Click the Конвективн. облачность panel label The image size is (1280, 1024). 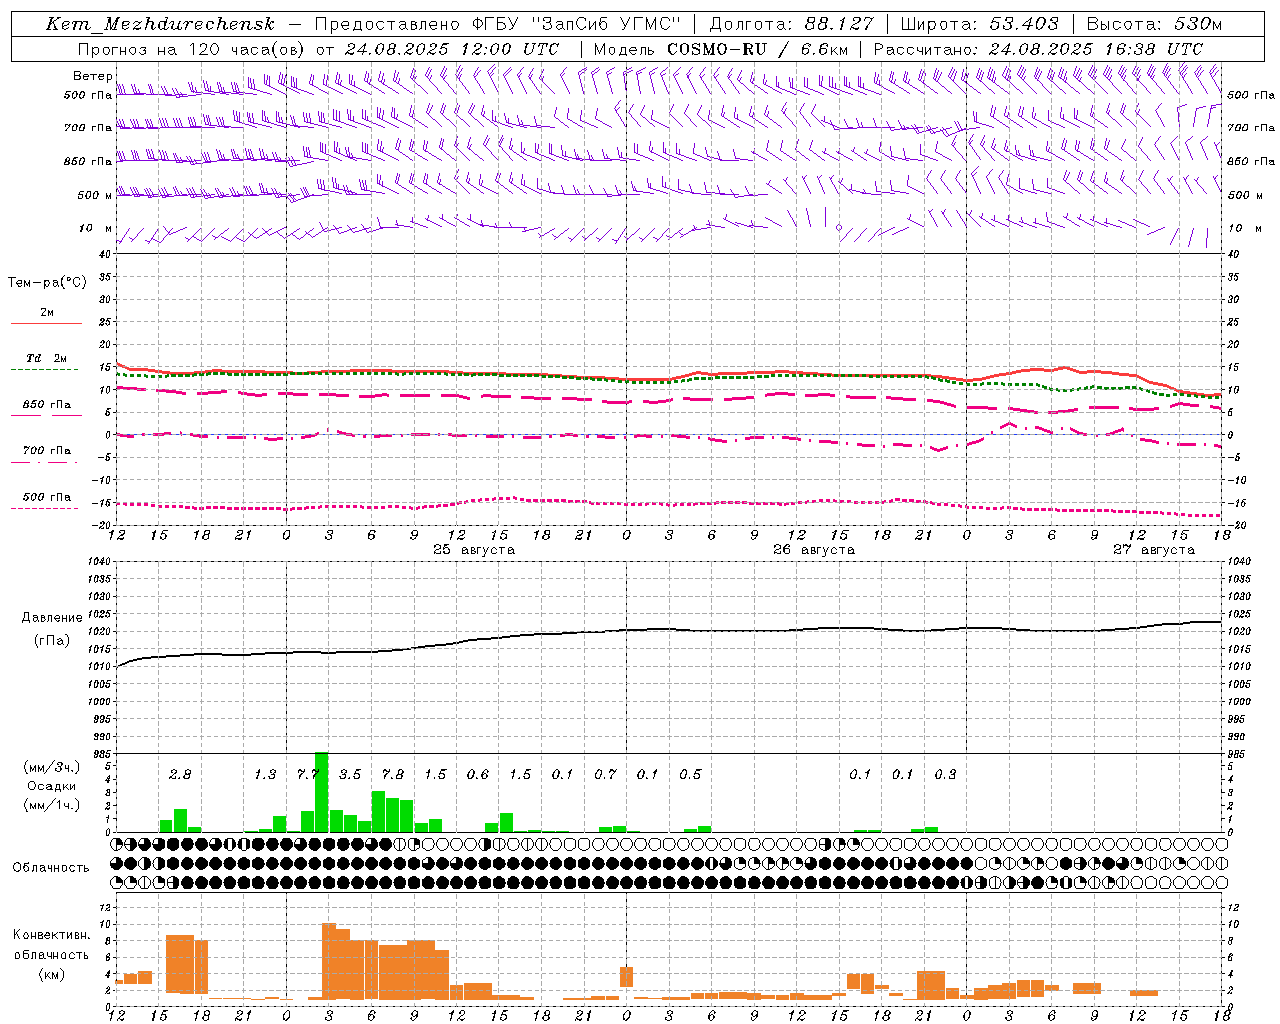tap(51, 945)
